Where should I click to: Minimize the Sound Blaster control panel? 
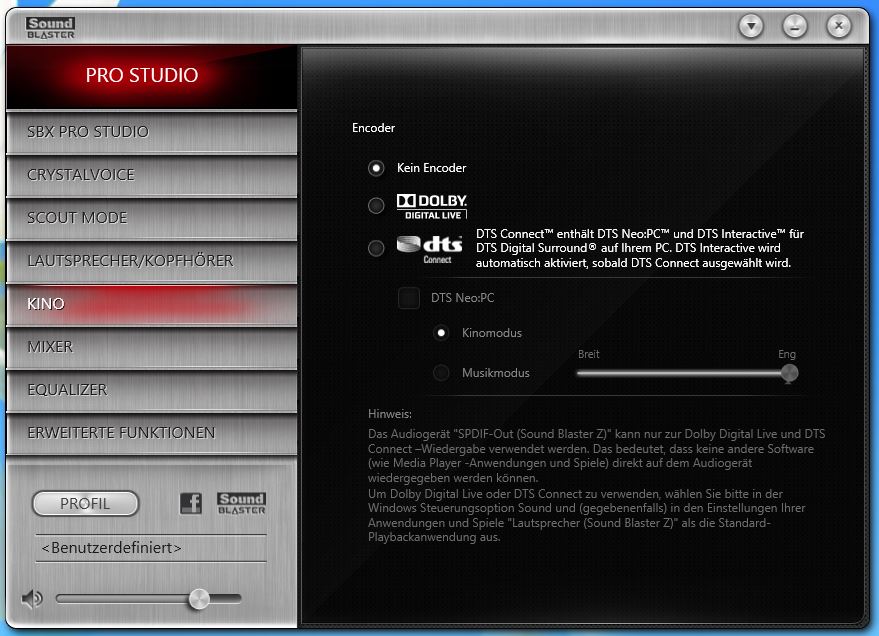[794, 26]
